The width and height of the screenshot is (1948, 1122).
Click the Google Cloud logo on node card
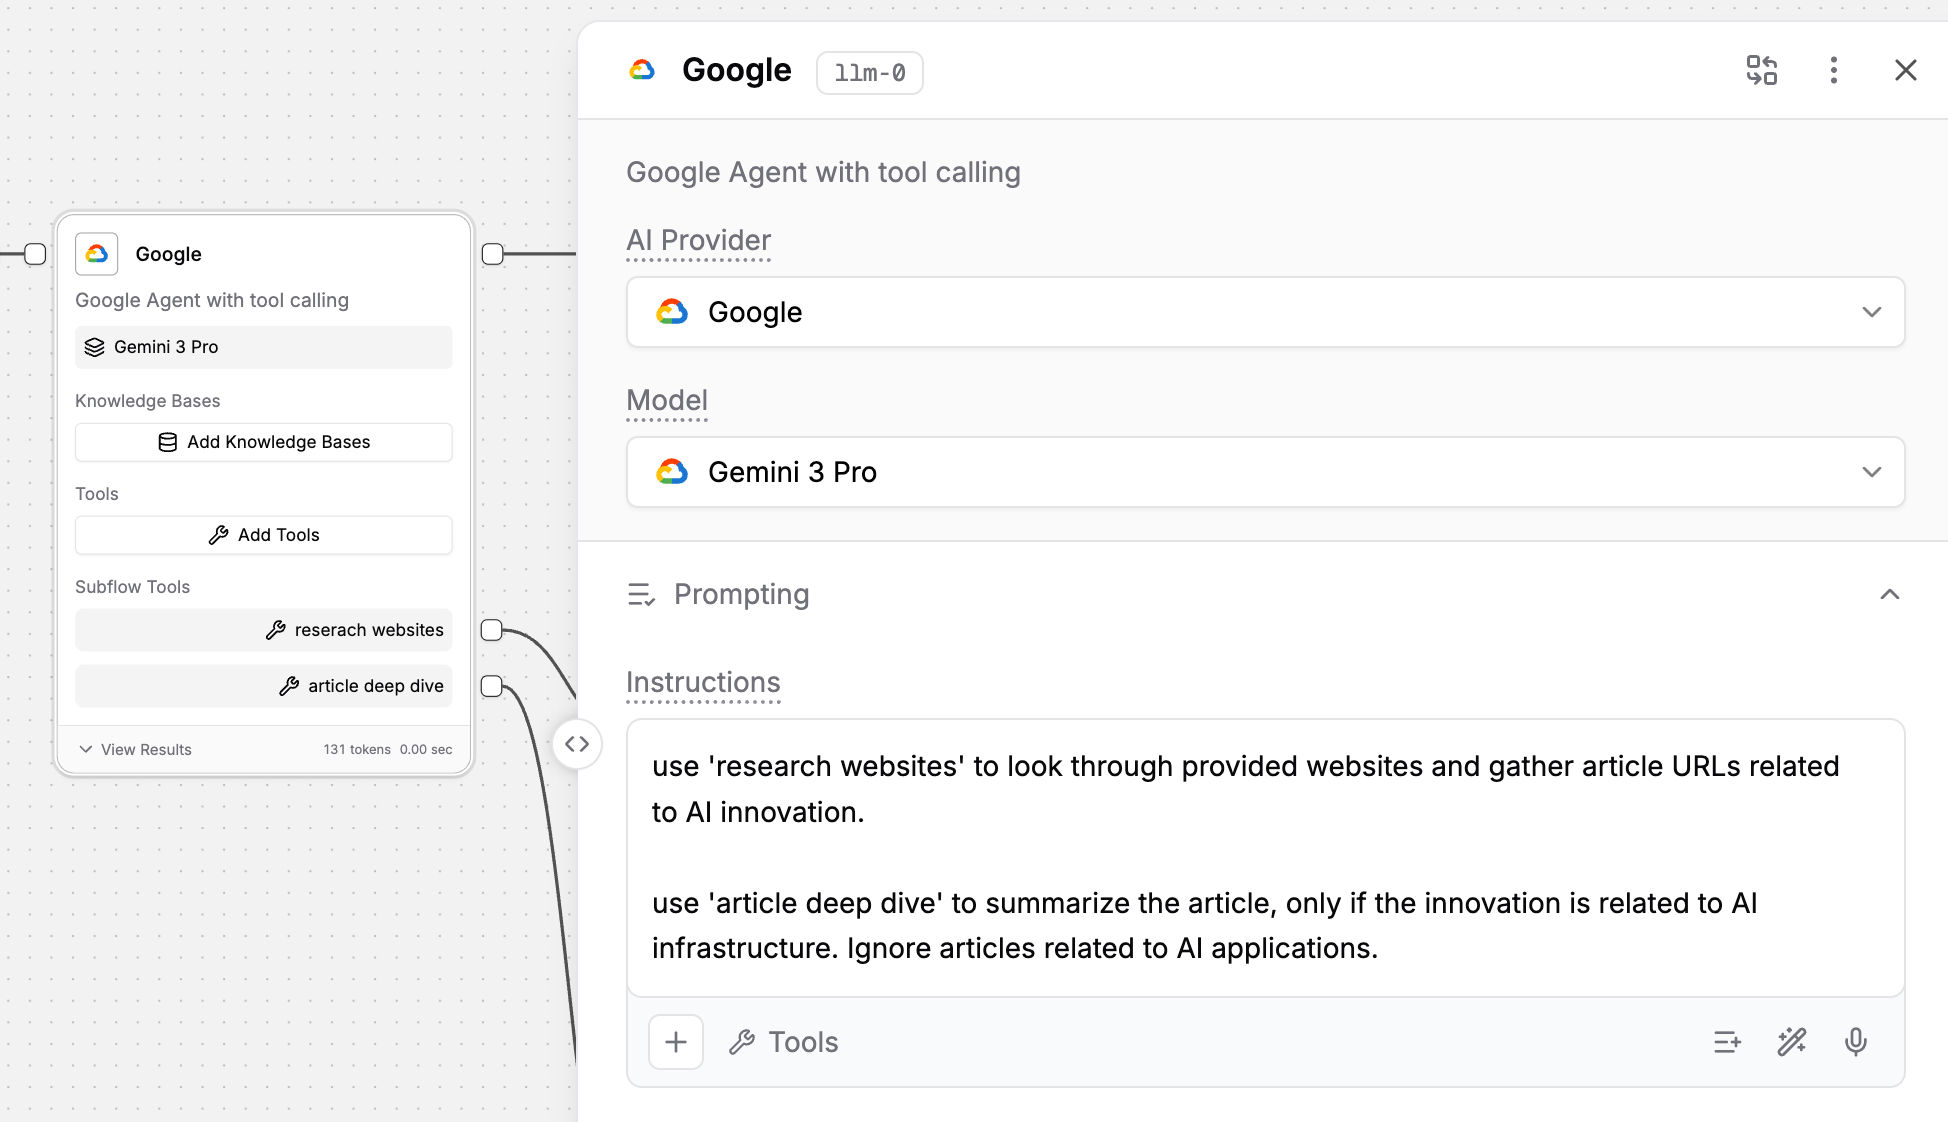[x=97, y=254]
